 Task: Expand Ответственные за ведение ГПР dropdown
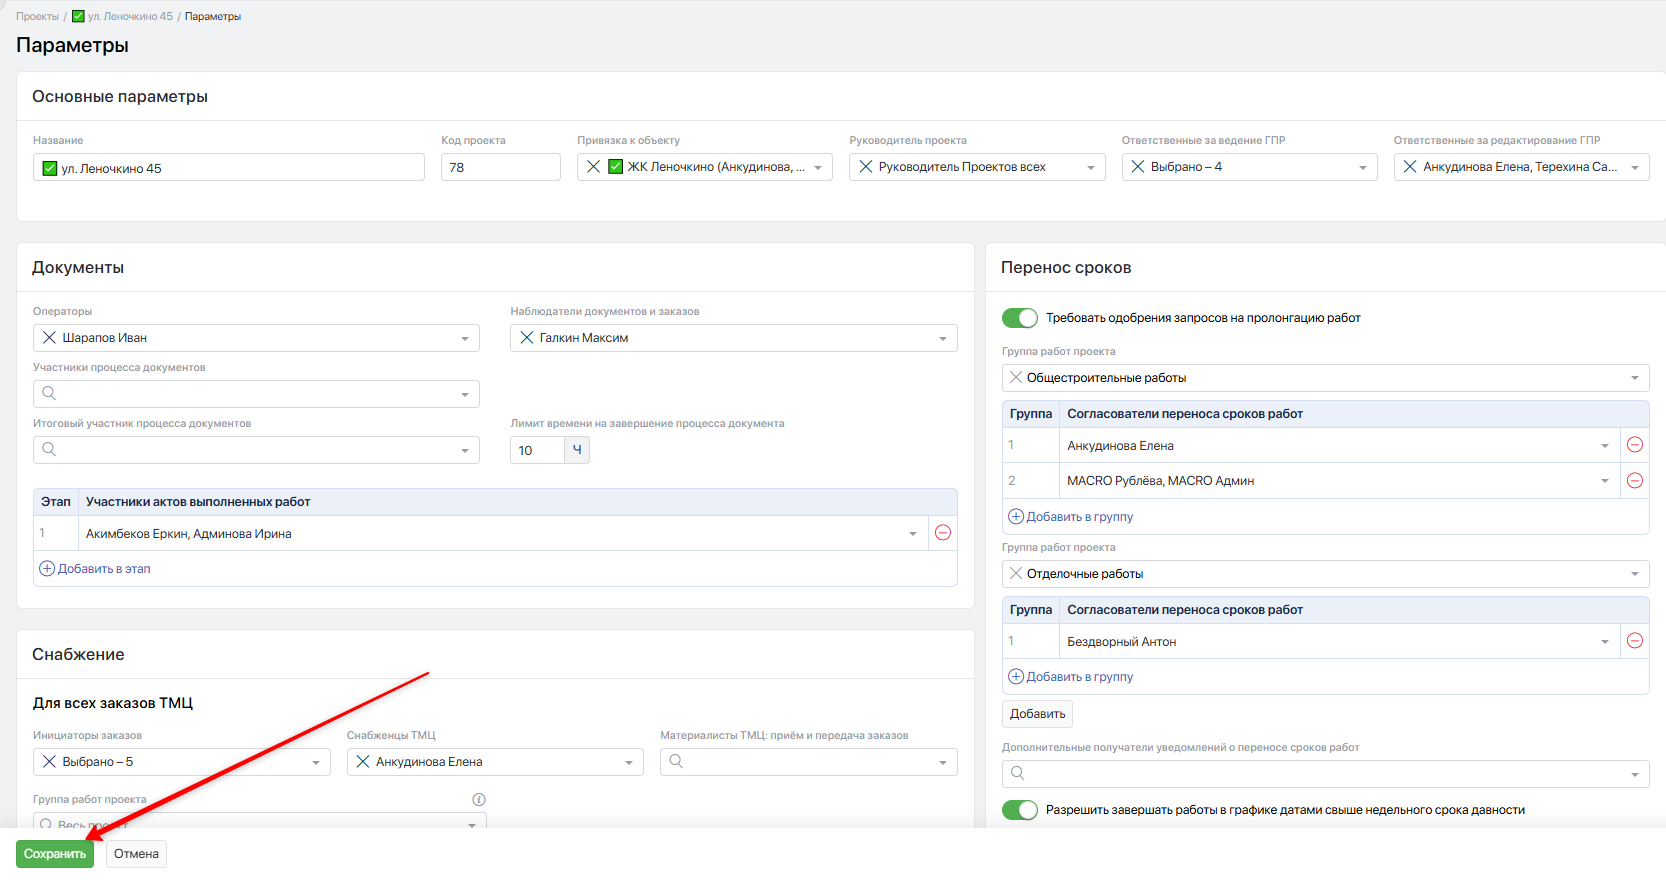(1362, 168)
